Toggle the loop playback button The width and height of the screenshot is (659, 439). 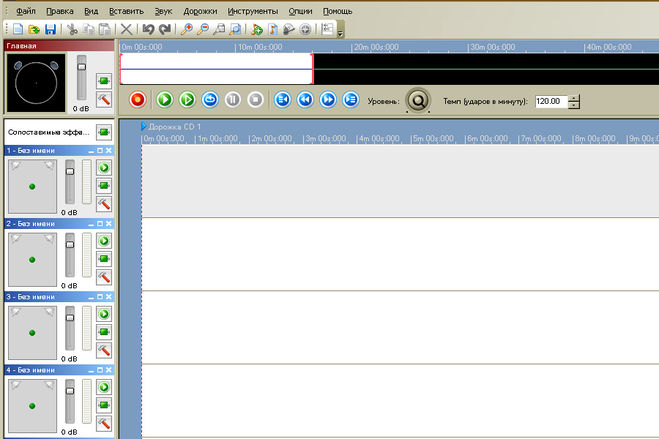[210, 100]
